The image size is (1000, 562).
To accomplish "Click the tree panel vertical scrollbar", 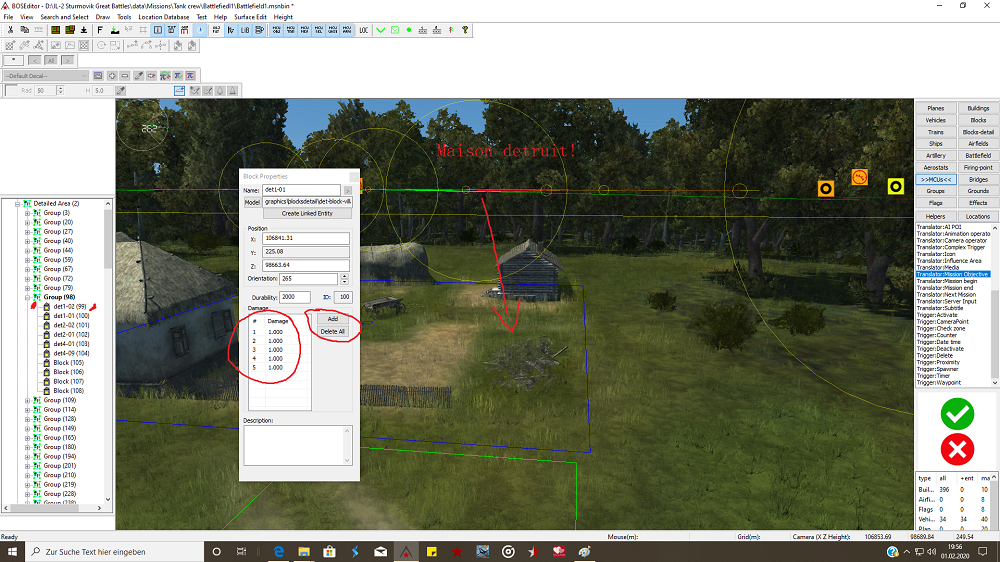I will [x=108, y=351].
